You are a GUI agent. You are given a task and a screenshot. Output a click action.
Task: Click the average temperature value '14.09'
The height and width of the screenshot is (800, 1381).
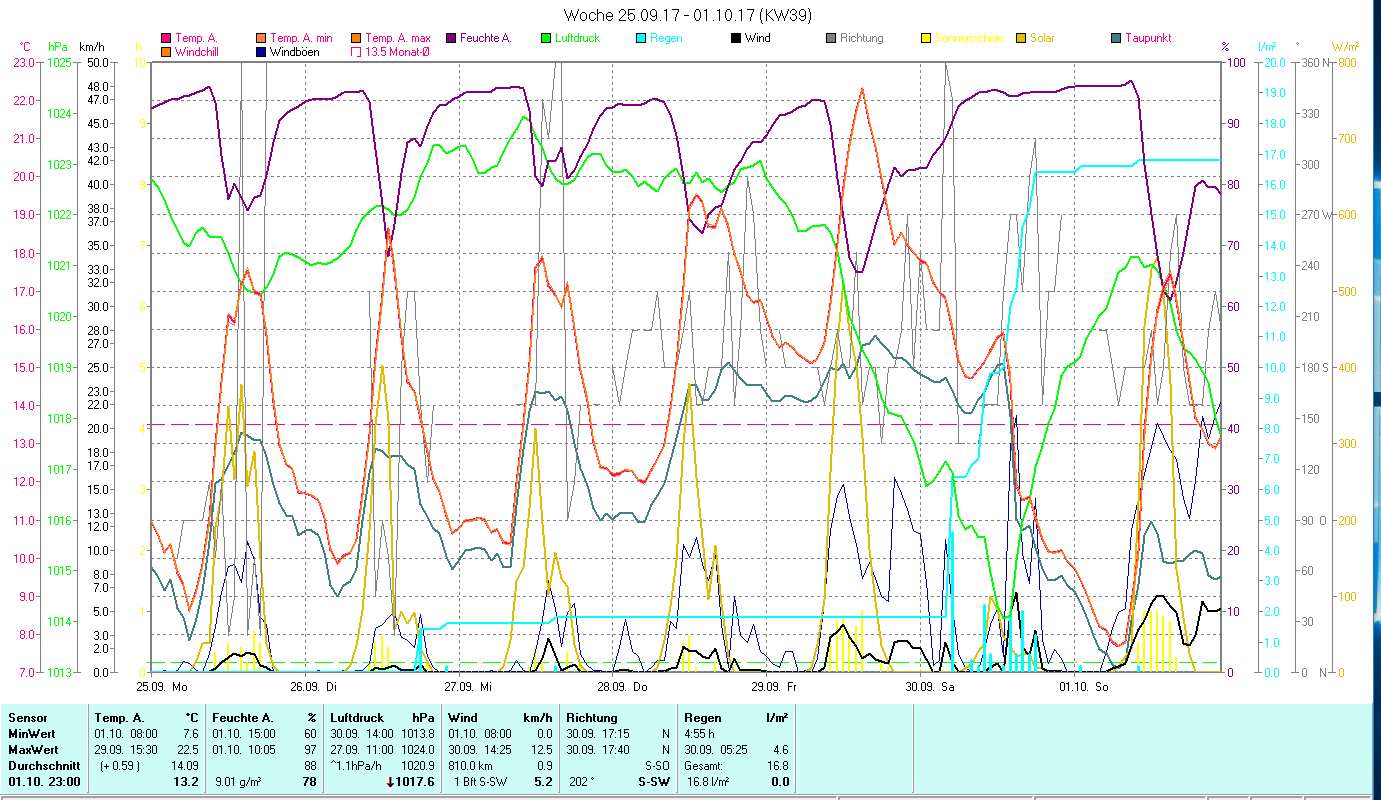(185, 766)
